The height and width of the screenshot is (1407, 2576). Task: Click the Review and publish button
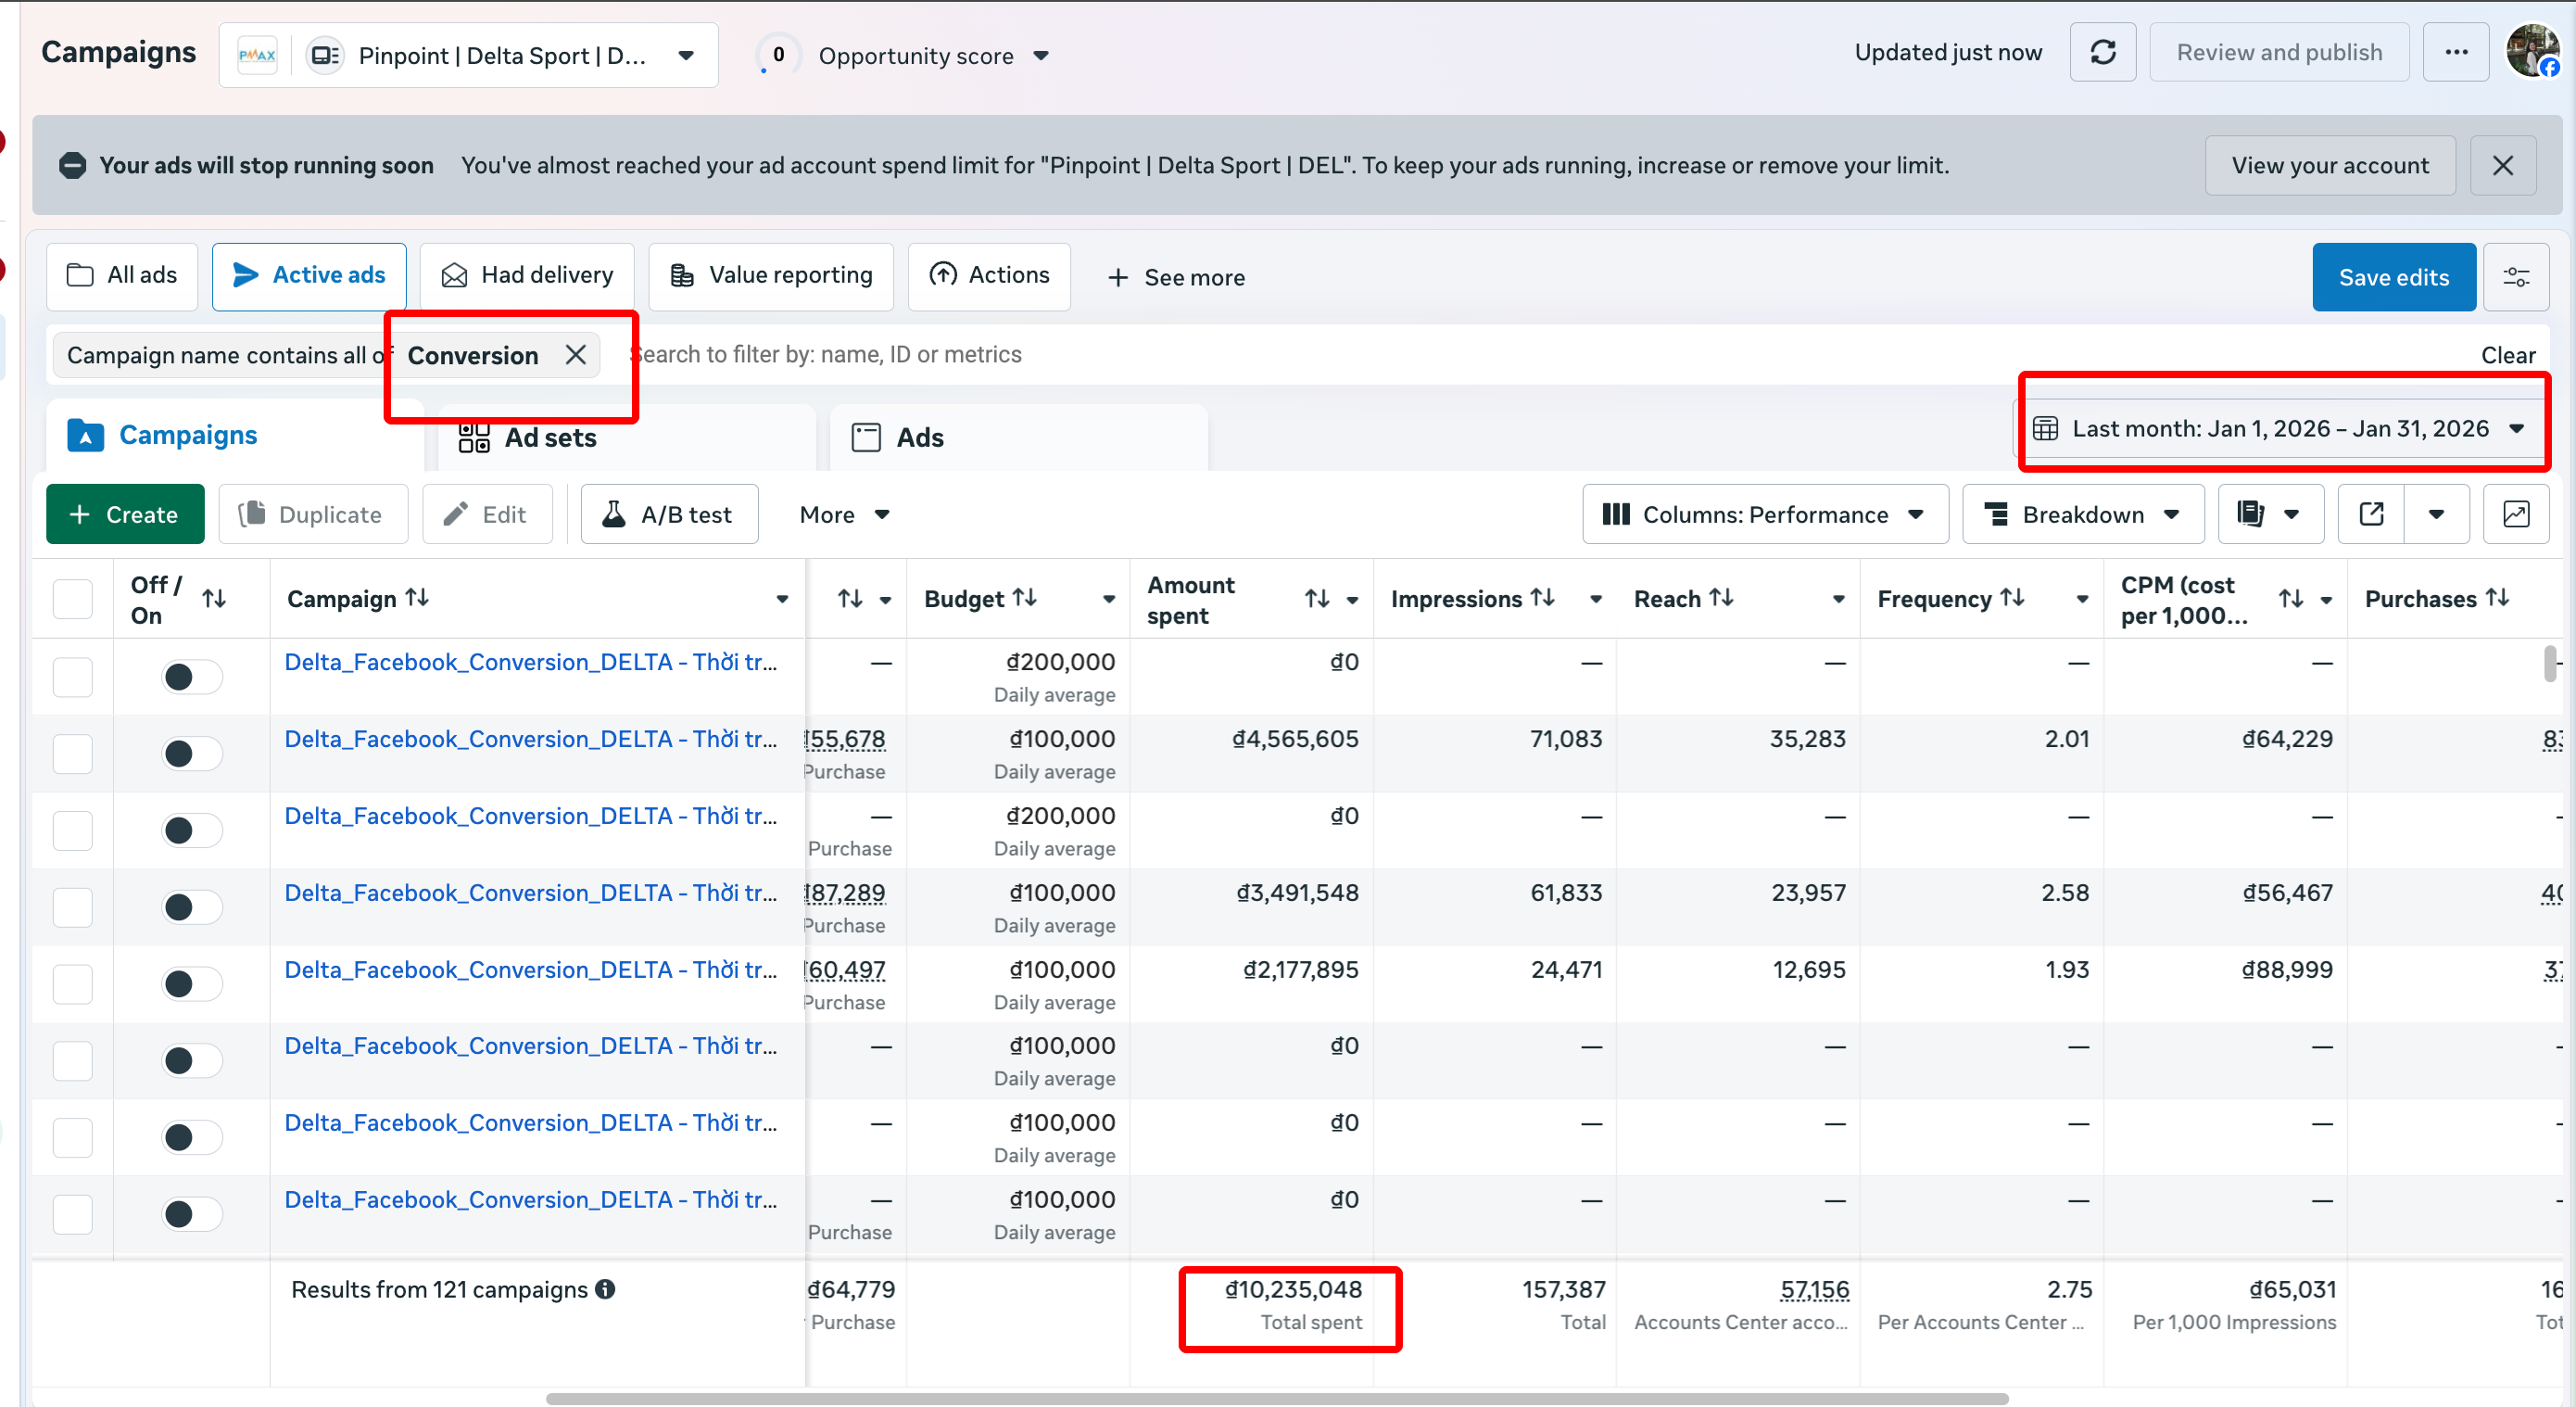(x=2279, y=52)
